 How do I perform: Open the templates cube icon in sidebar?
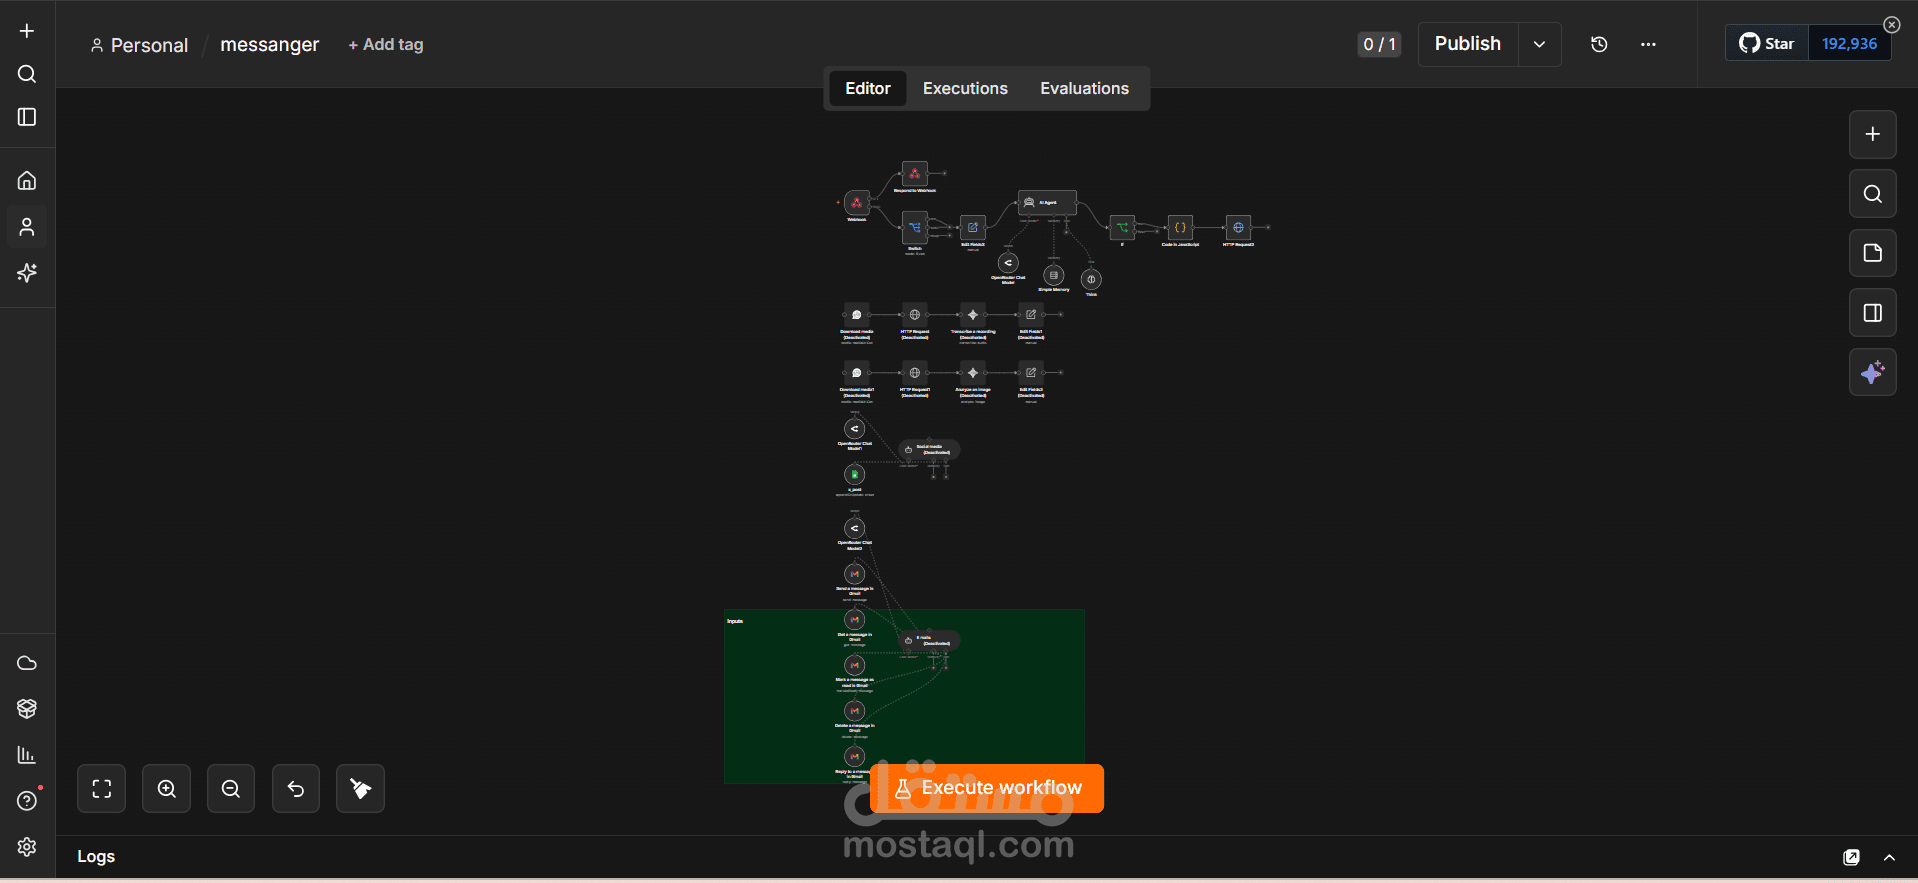tap(27, 709)
